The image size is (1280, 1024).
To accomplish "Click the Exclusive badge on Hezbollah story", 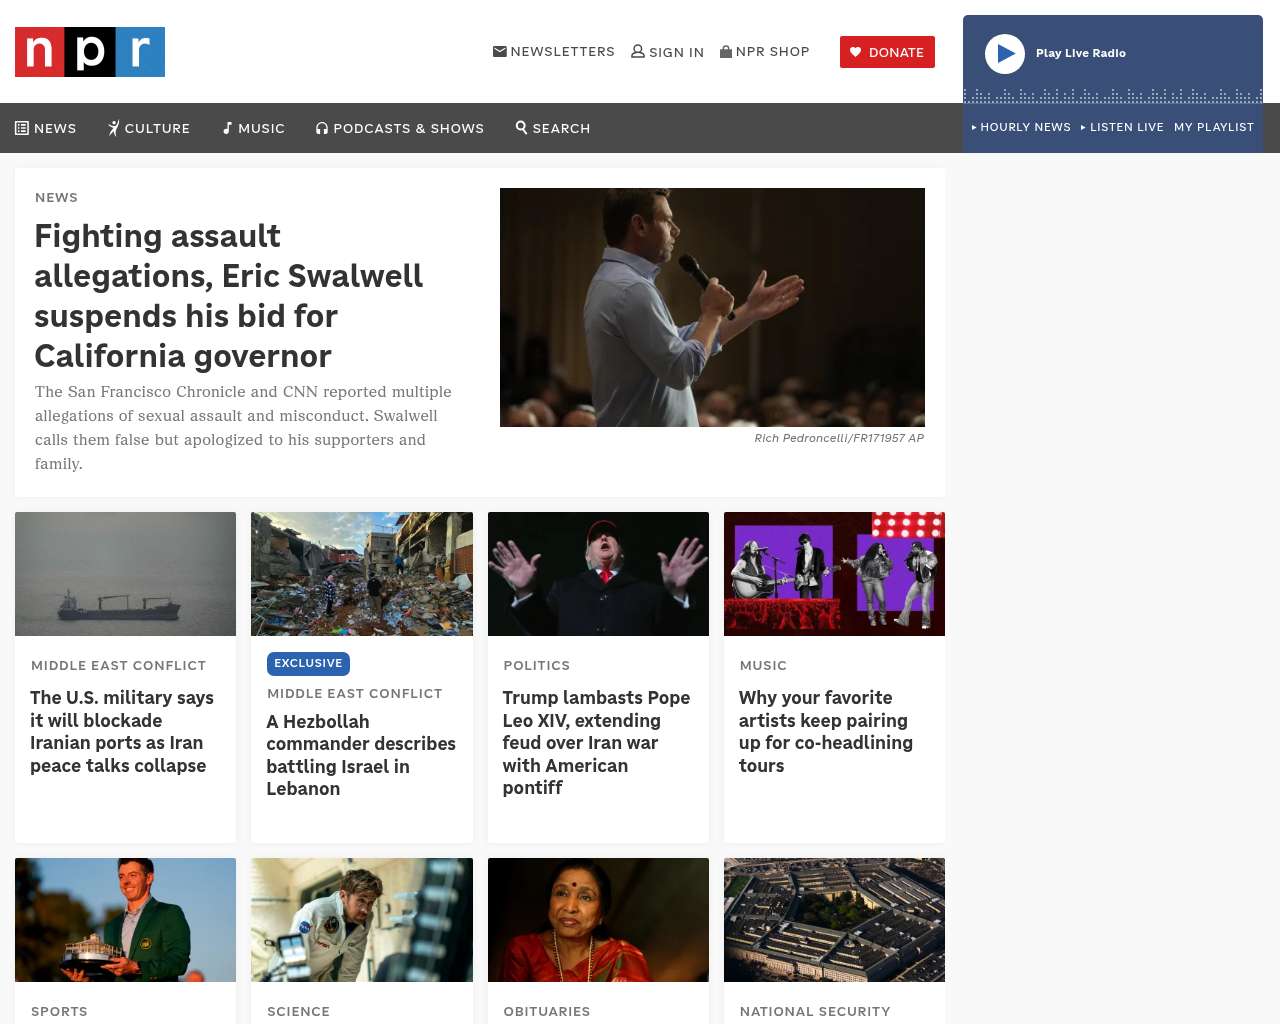I will tap(308, 663).
